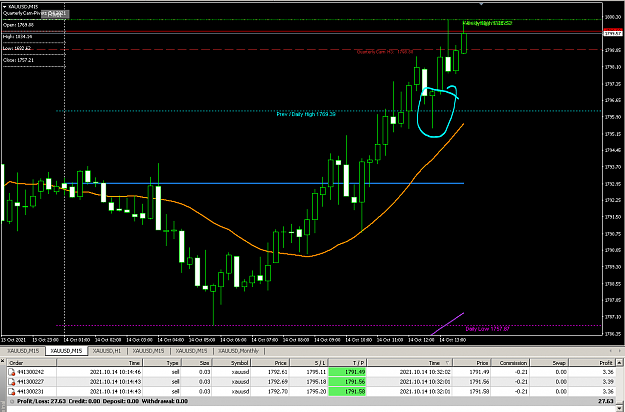The image size is (625, 412).
Task: Sort by the Symbol column header
Action: (231, 363)
